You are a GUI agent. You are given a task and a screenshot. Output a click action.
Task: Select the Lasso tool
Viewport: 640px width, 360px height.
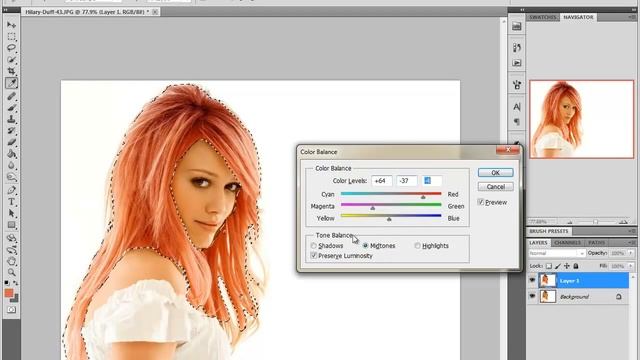point(11,48)
